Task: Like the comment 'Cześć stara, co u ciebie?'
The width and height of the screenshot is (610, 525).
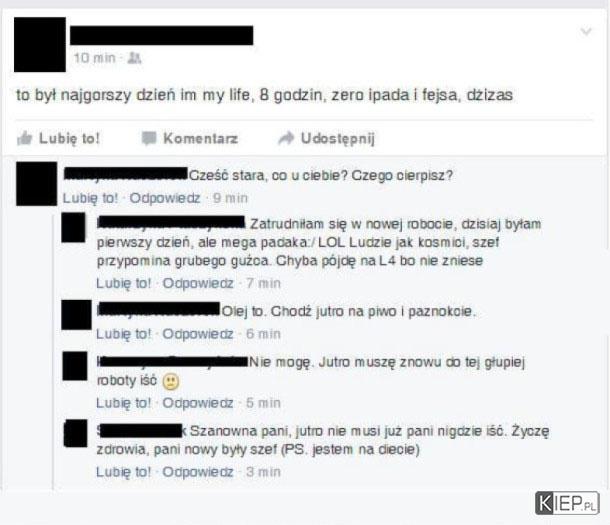Action: [90, 198]
